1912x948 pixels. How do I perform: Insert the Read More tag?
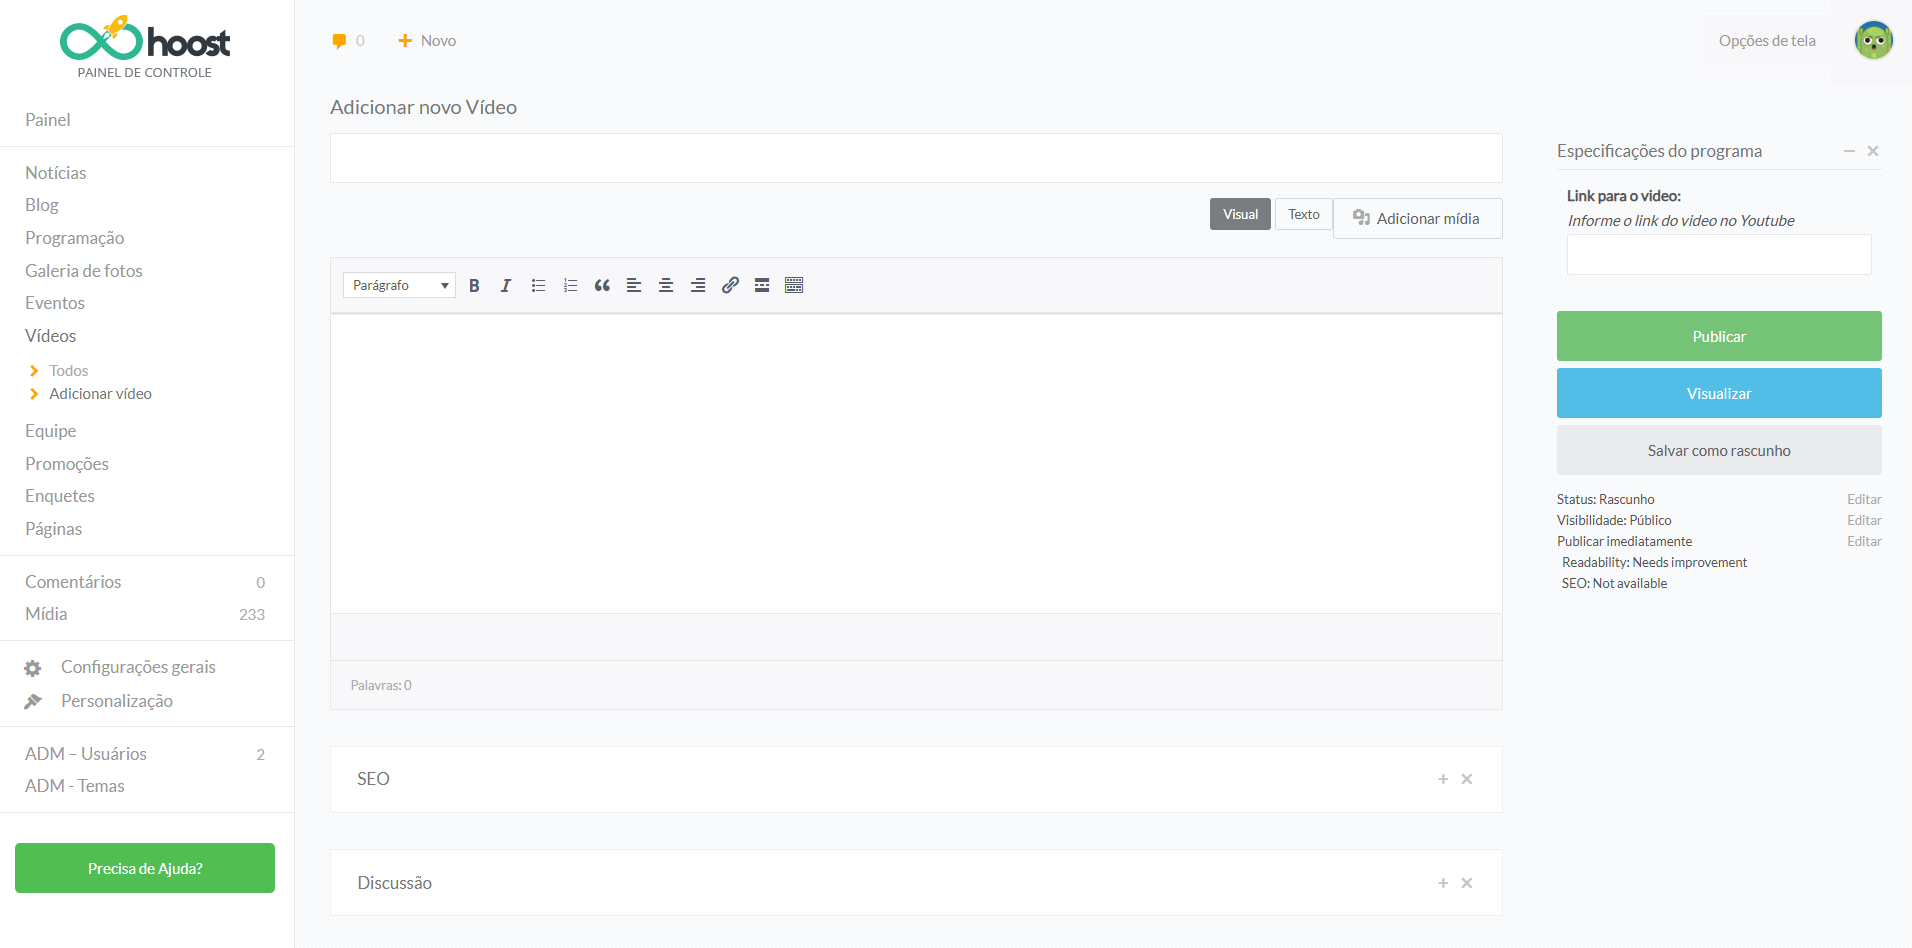tap(762, 286)
